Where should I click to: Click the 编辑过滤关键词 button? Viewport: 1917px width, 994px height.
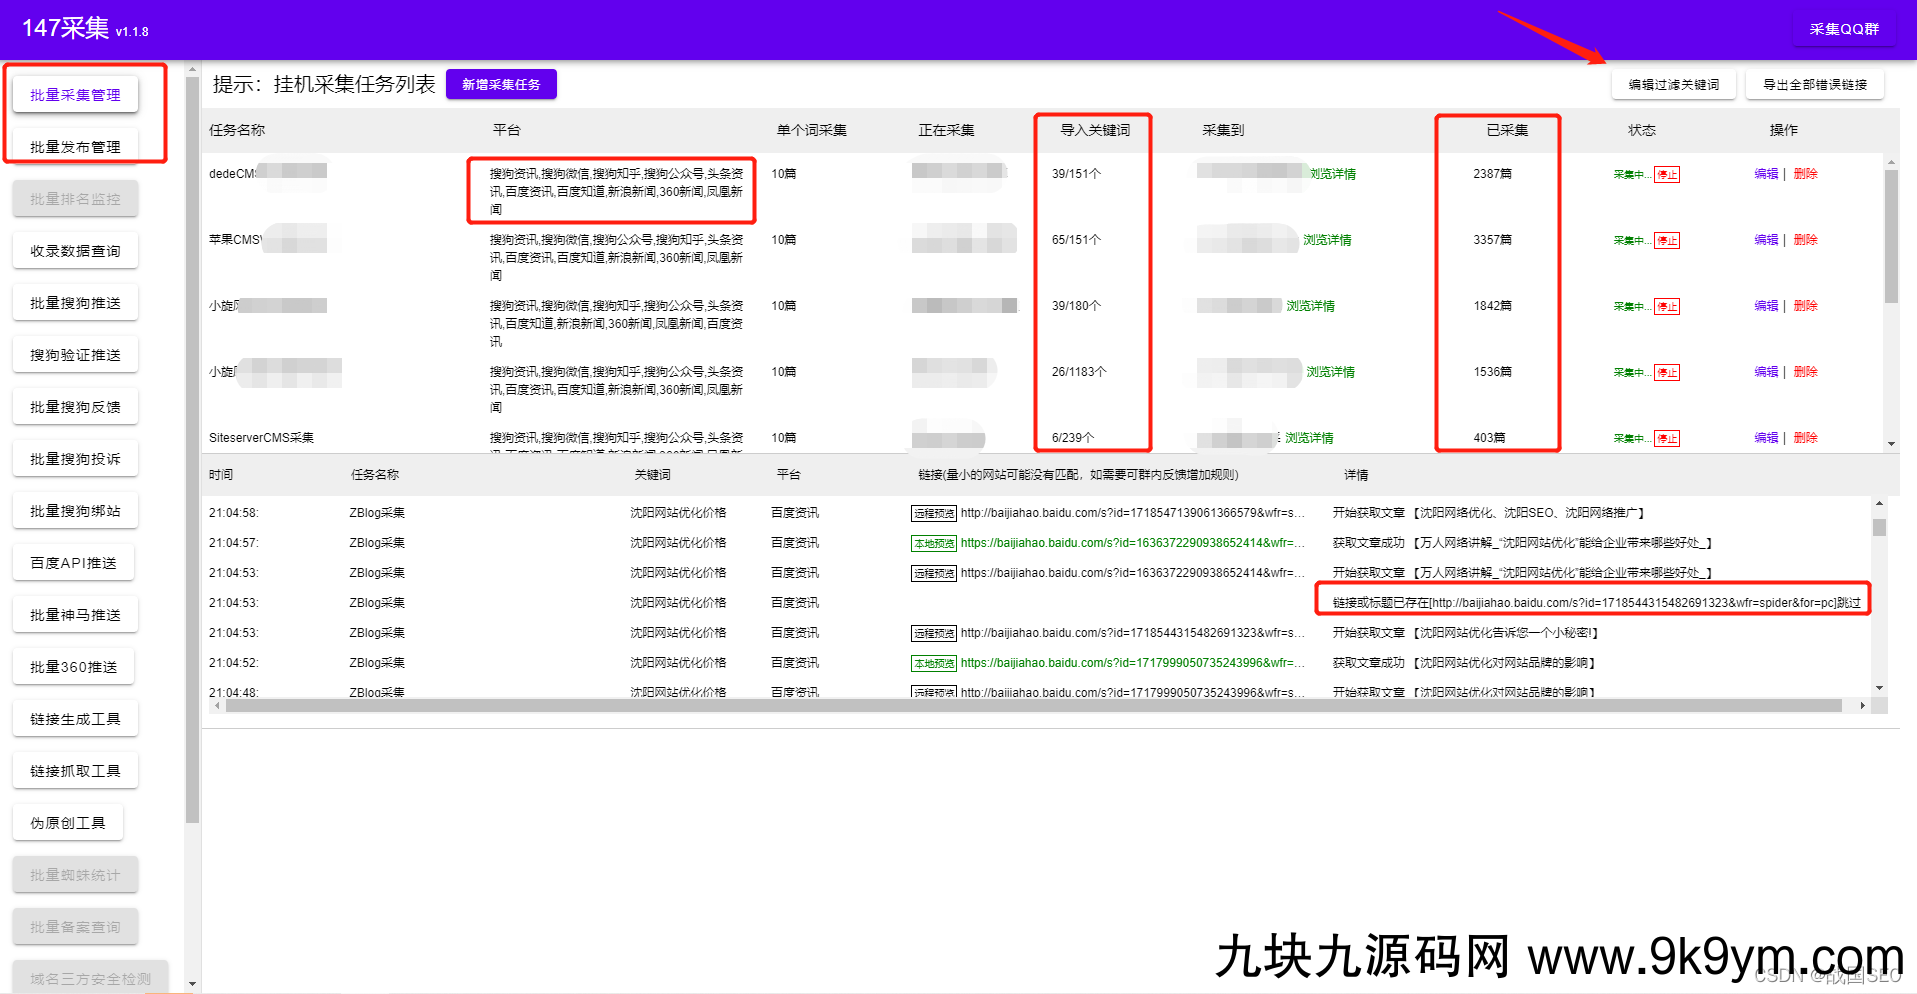click(1673, 85)
